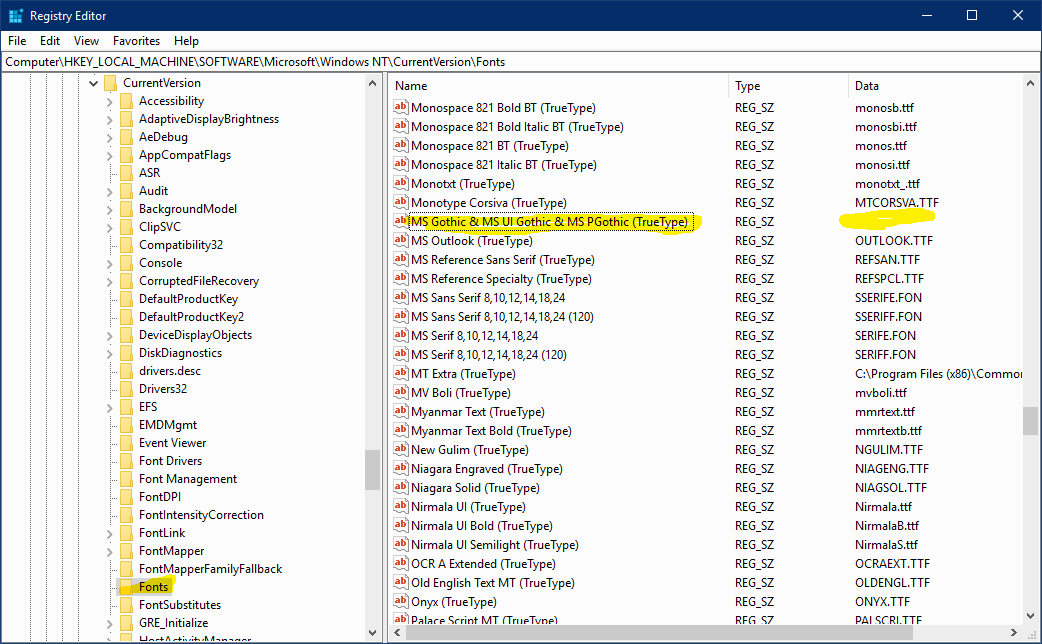Image resolution: width=1042 pixels, height=644 pixels.
Task: Click the folder icon next to Drivers32
Action: coord(126,389)
